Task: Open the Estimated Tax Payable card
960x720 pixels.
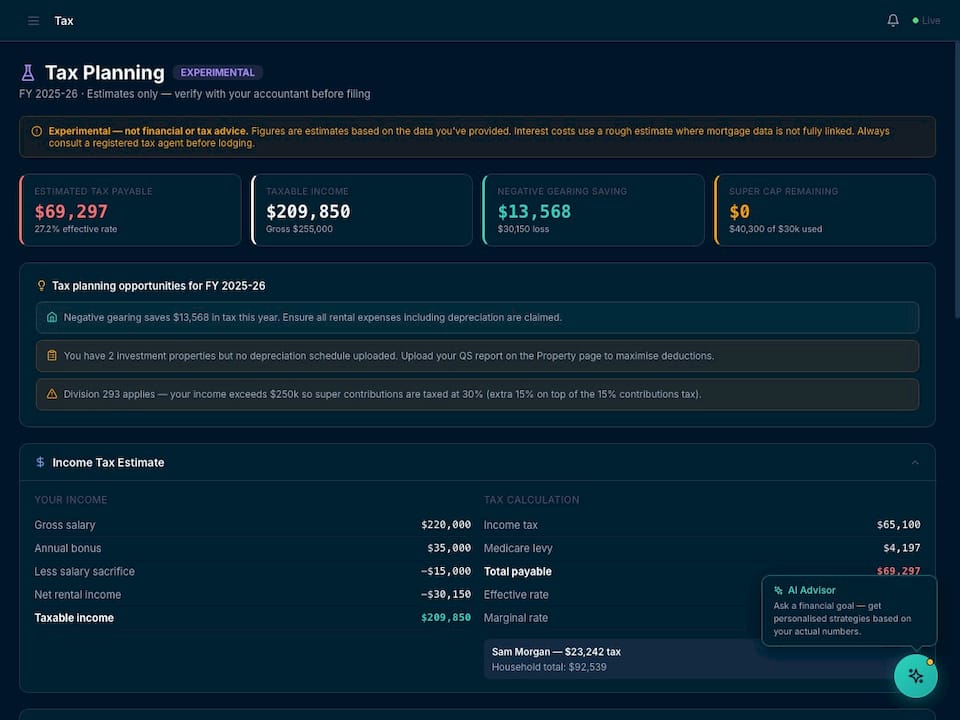Action: click(x=130, y=210)
